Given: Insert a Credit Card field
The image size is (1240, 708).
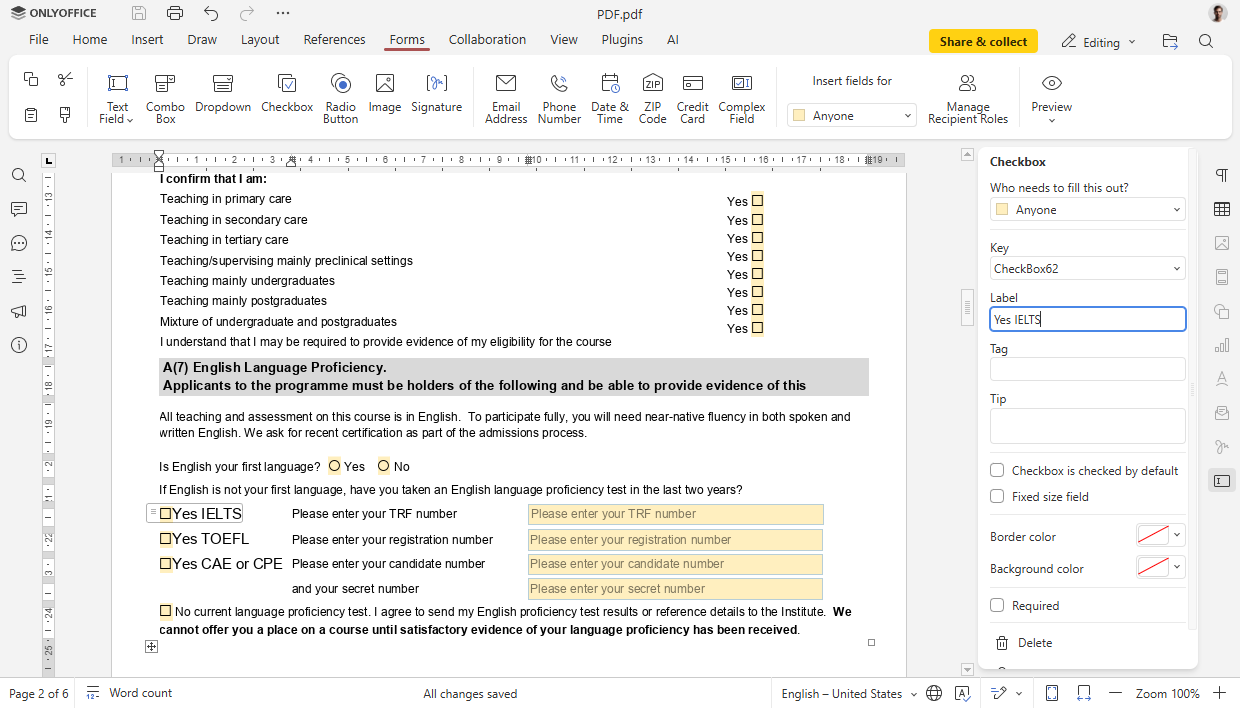Looking at the screenshot, I should (692, 95).
